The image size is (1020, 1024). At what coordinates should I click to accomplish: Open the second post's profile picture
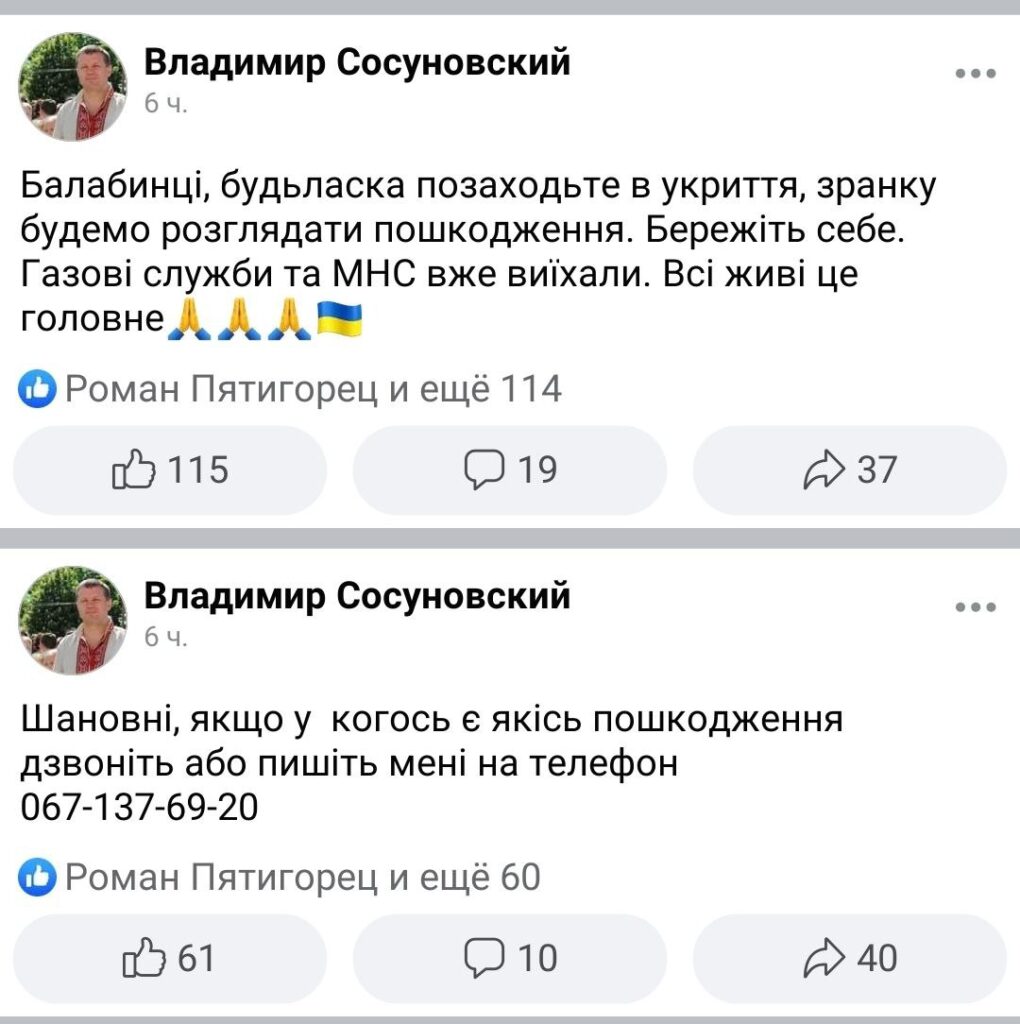(x=73, y=620)
